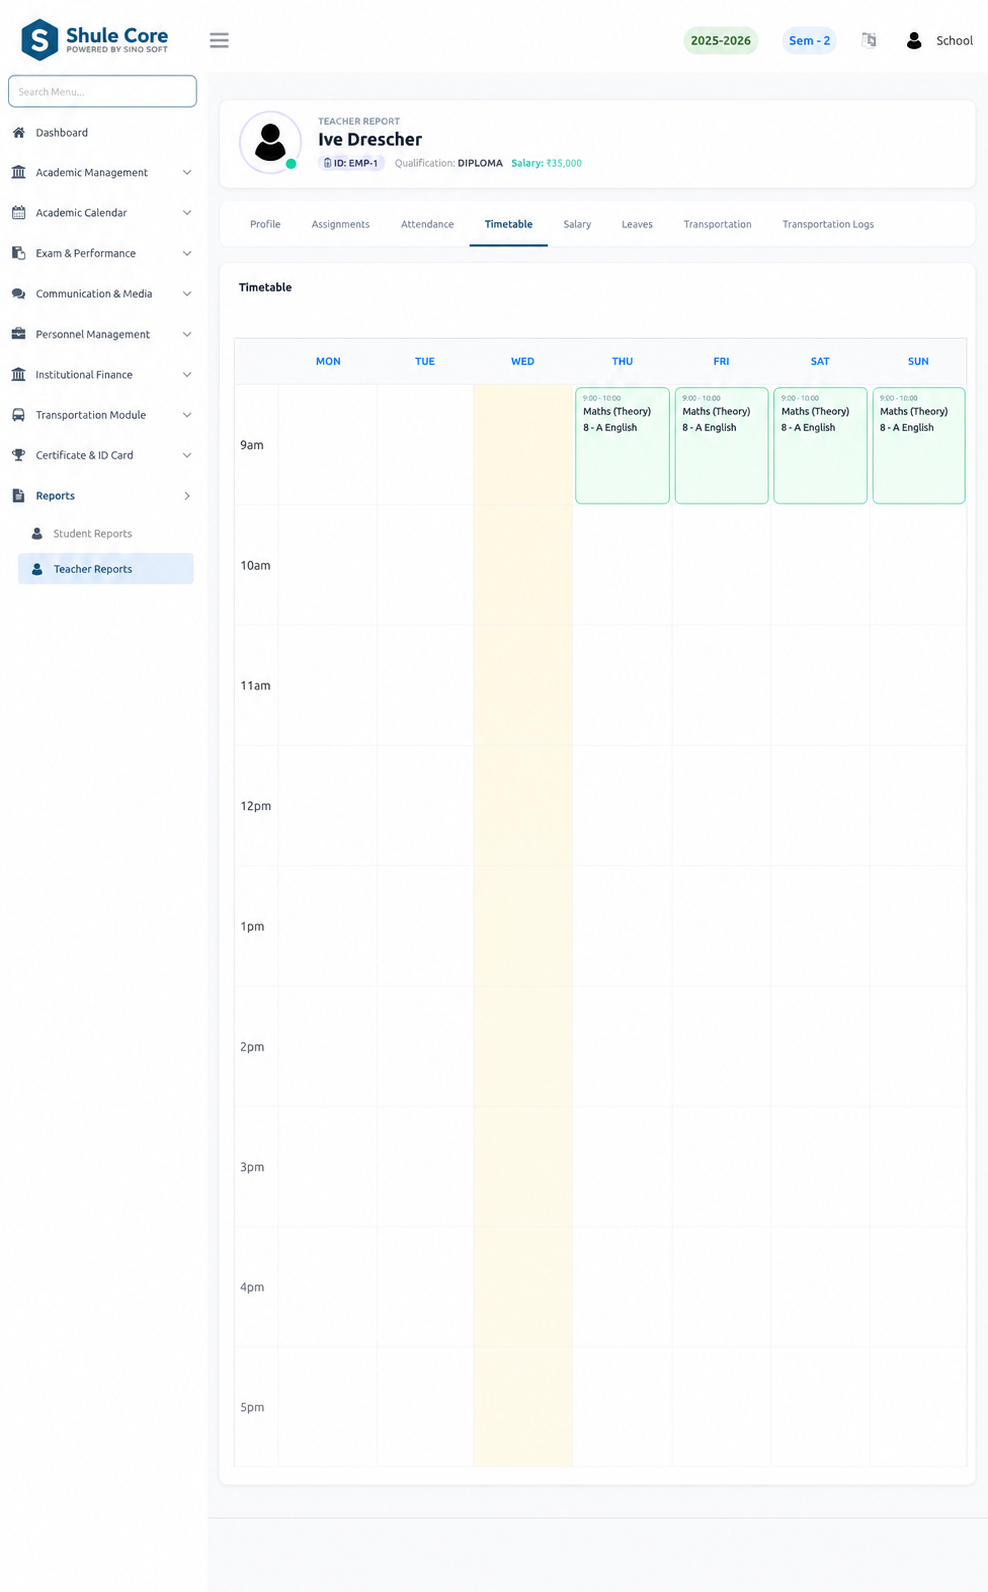Click the Academic Calendar icon

[x=18, y=212]
